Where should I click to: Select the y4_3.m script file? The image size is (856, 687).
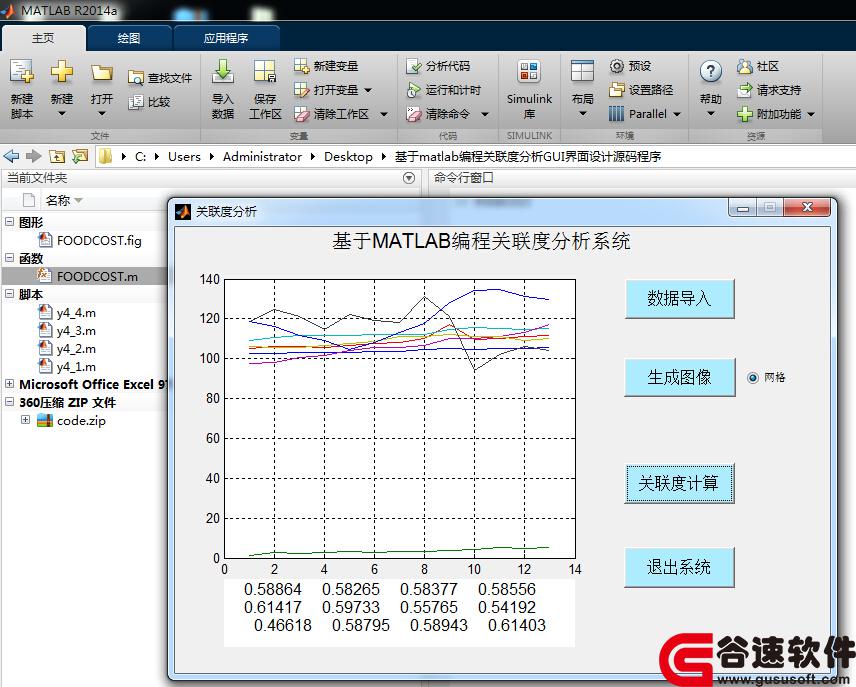tap(76, 331)
